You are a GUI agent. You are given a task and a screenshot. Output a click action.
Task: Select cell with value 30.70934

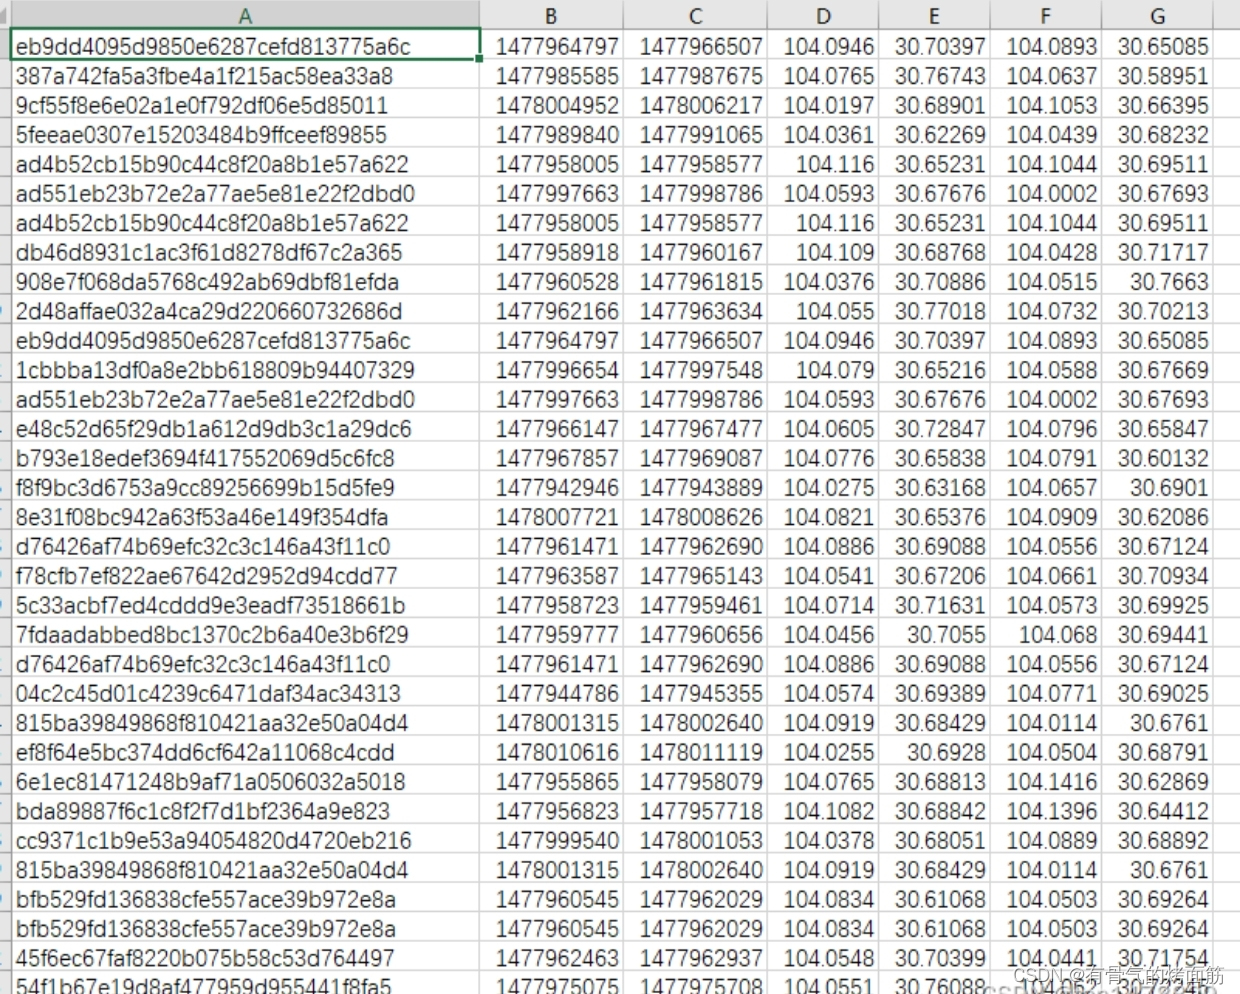[x=1157, y=576]
